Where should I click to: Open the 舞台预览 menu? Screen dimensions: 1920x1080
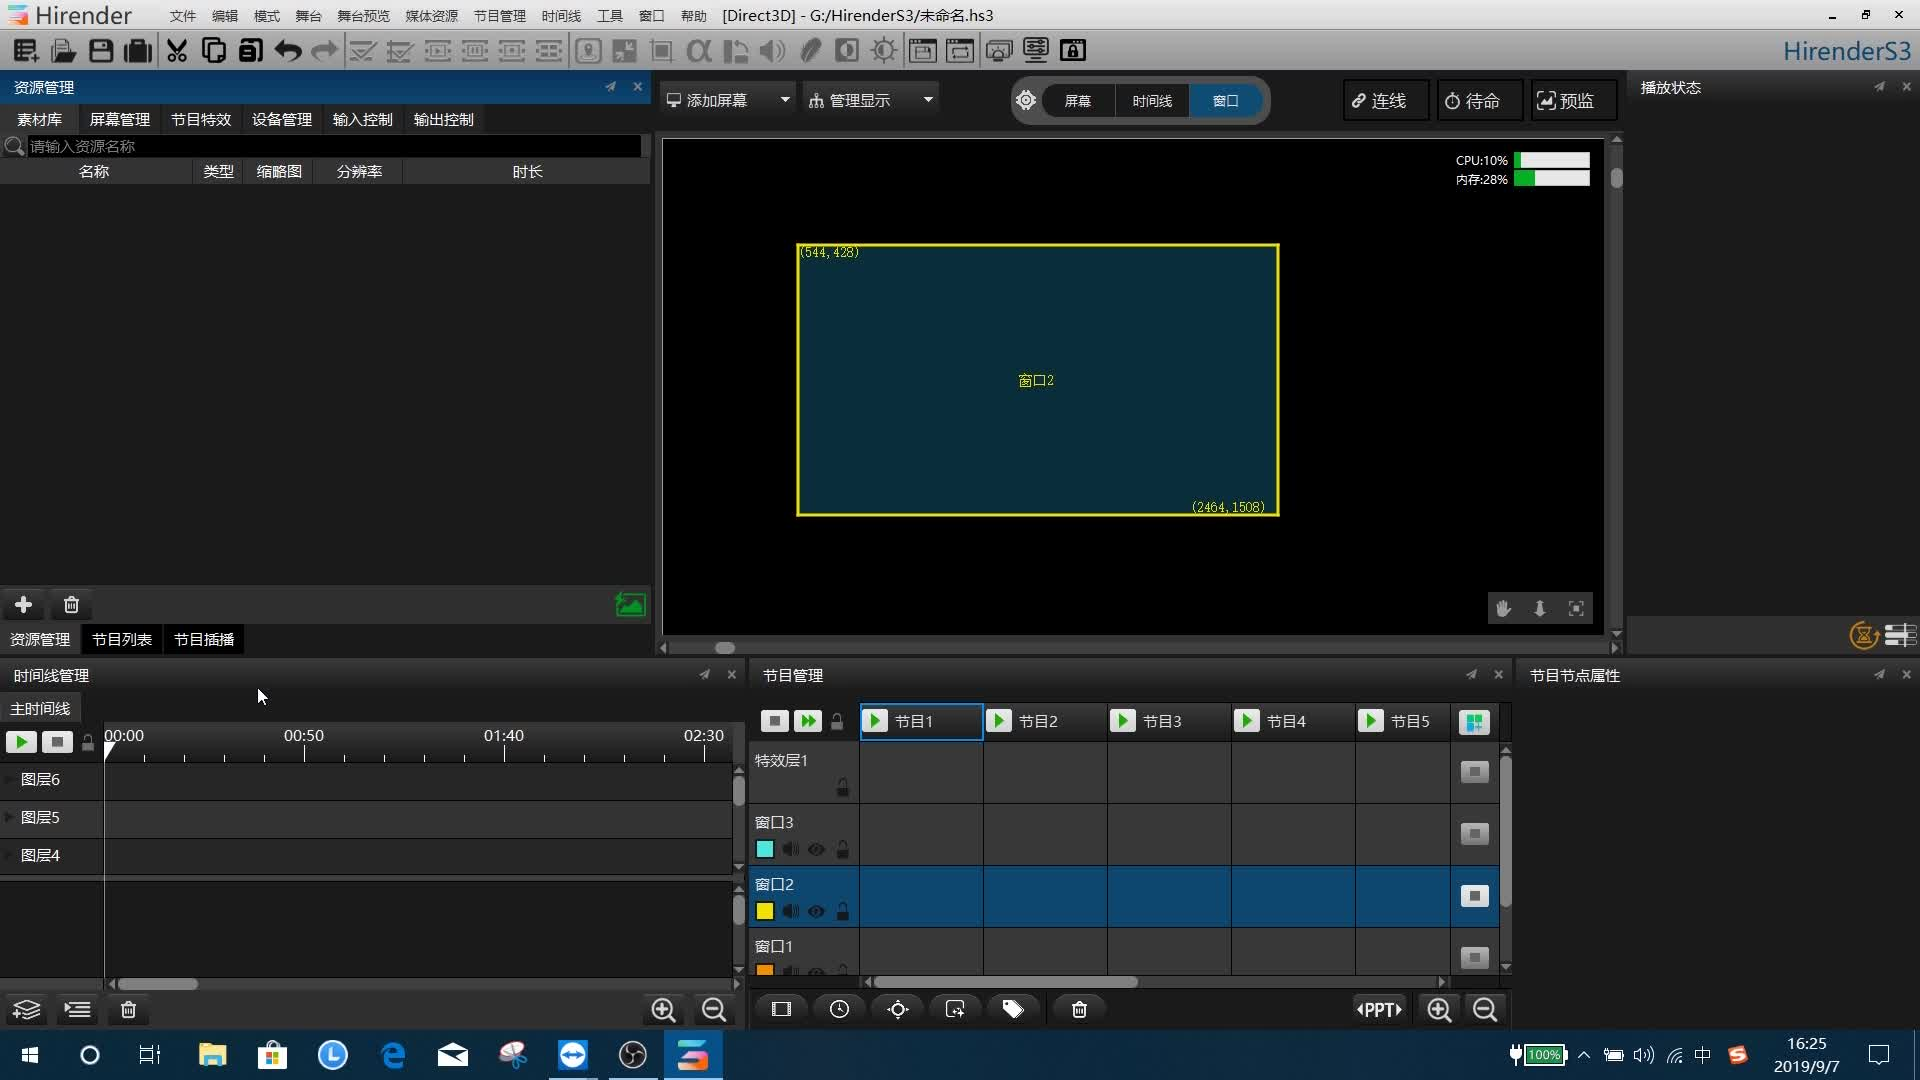click(363, 16)
